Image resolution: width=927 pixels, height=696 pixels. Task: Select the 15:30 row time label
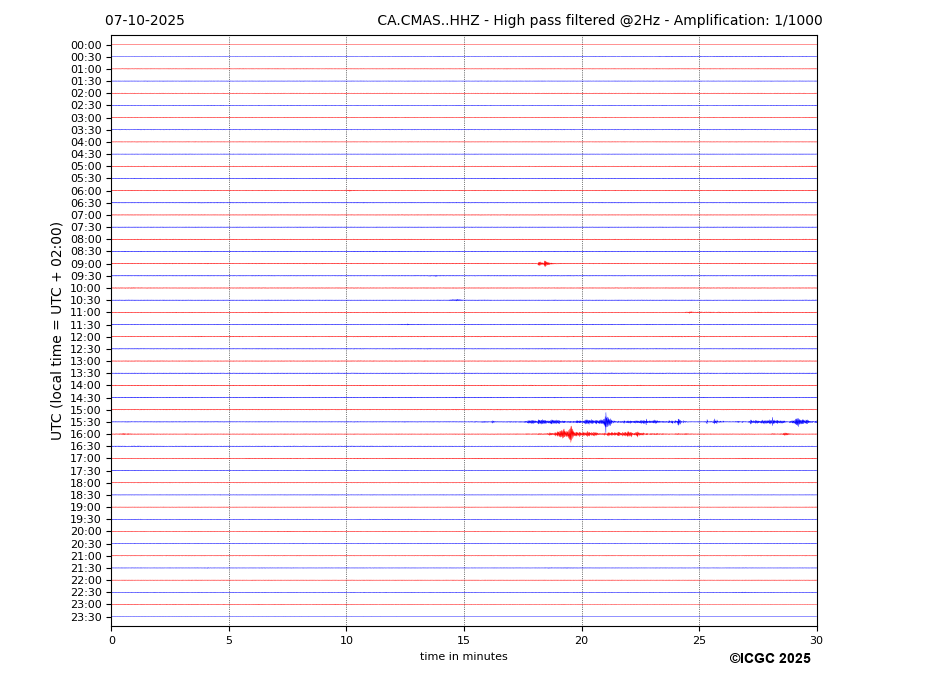point(86,422)
